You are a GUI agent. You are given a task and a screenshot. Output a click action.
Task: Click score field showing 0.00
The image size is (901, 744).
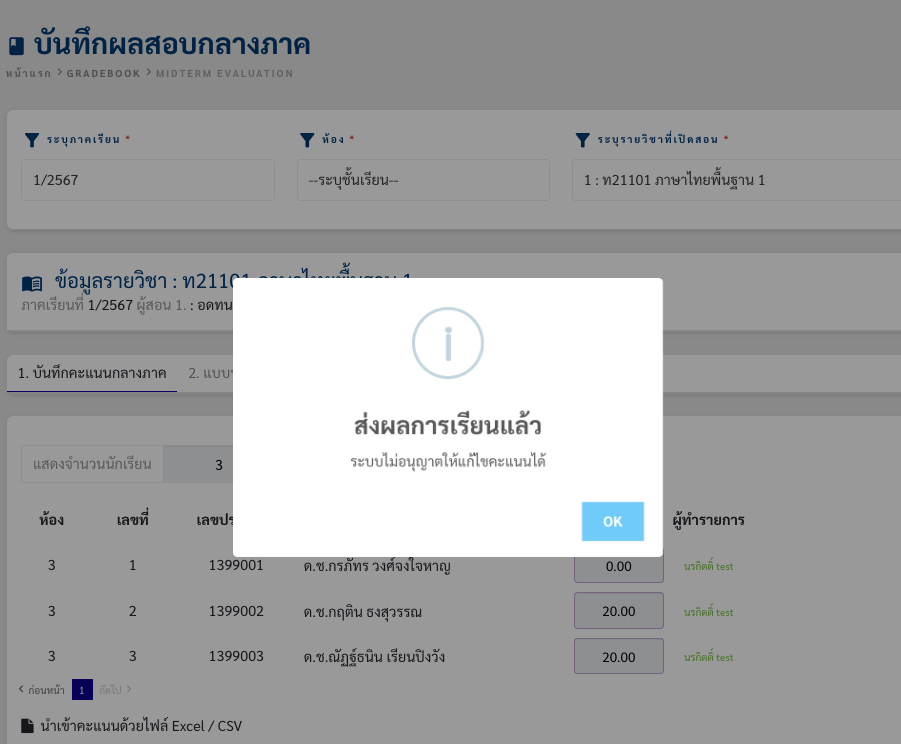click(618, 566)
